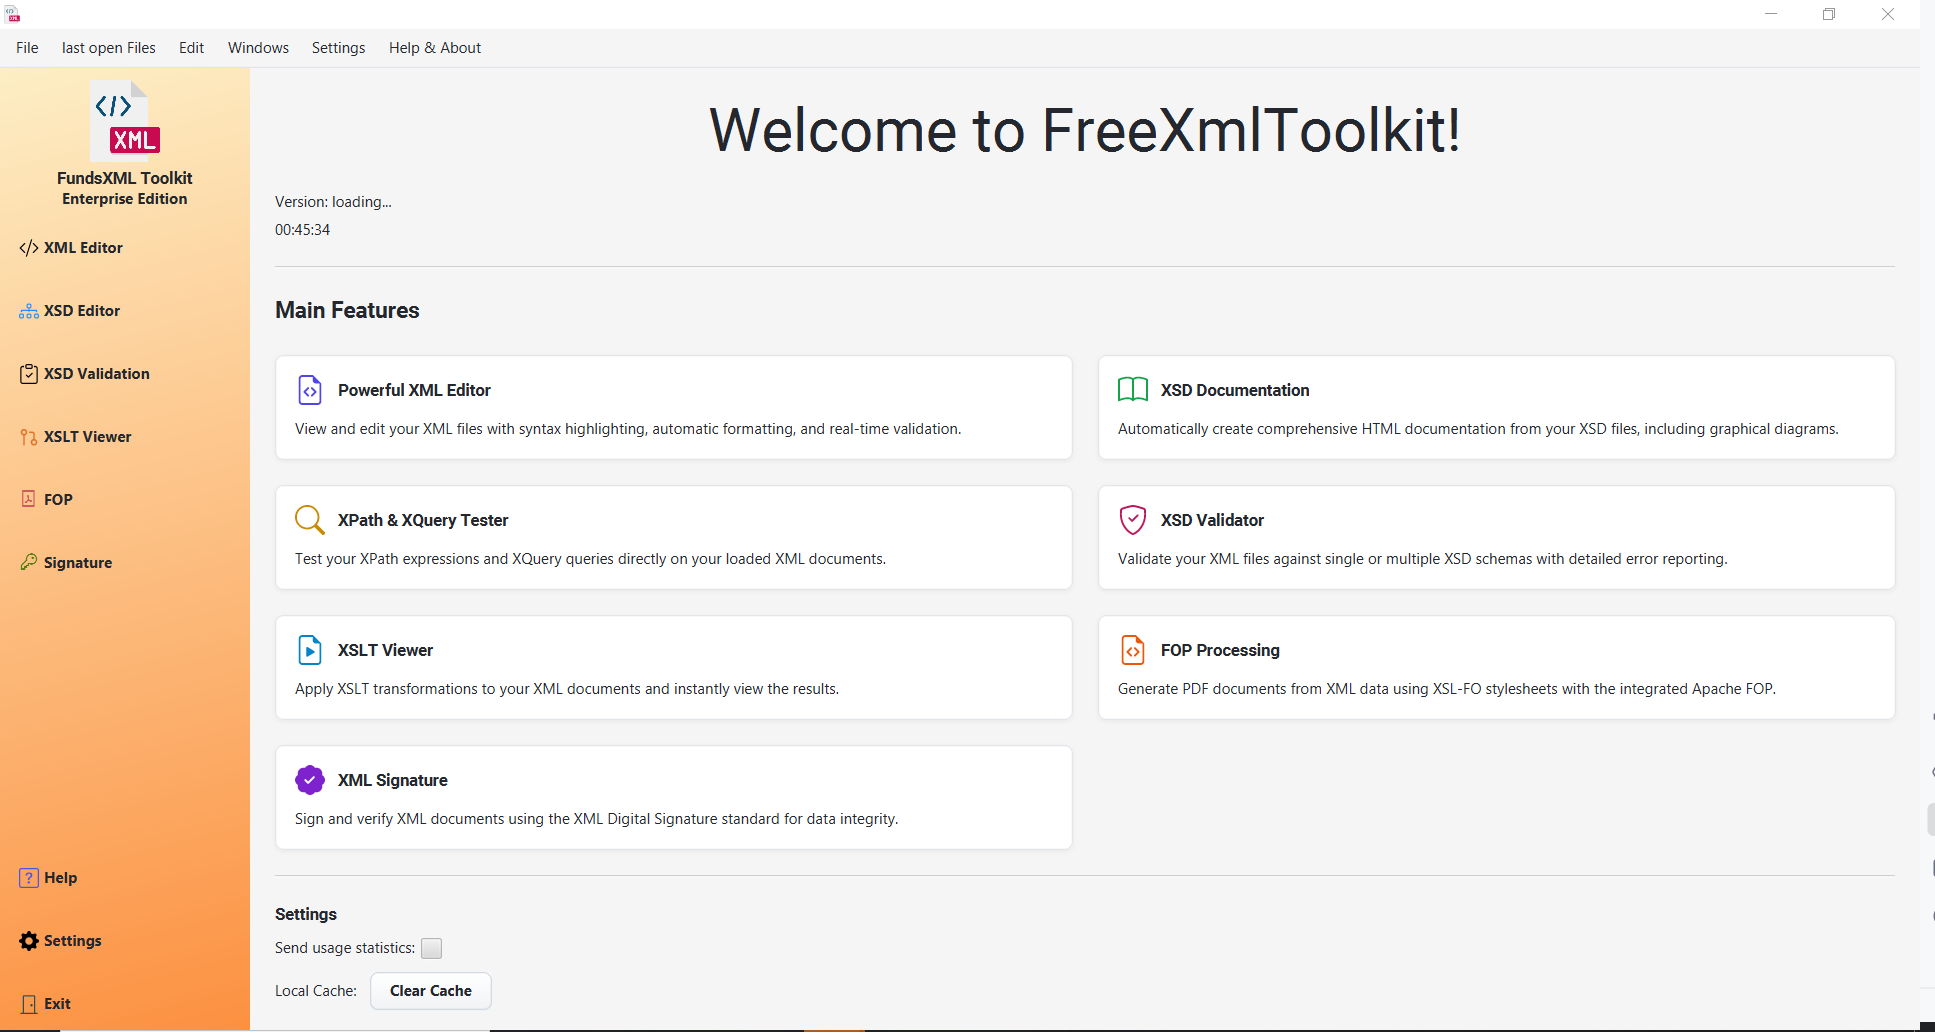Click the XSD Validator card description text

click(1423, 559)
